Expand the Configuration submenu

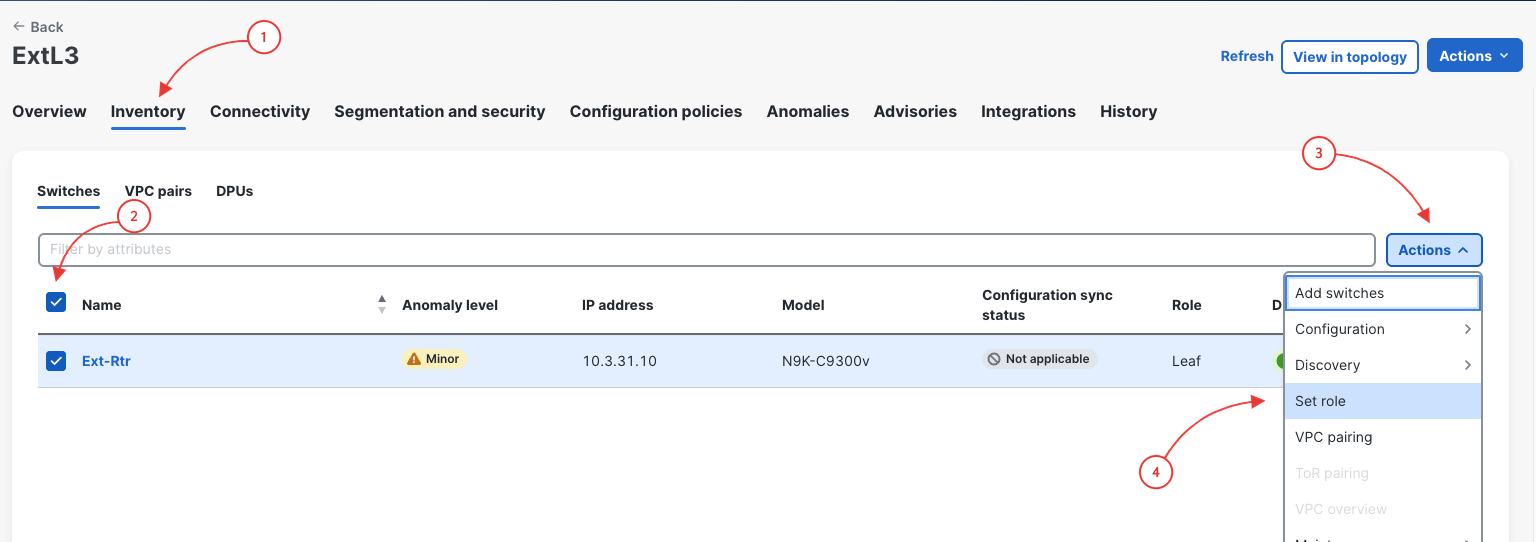[x=1383, y=329]
